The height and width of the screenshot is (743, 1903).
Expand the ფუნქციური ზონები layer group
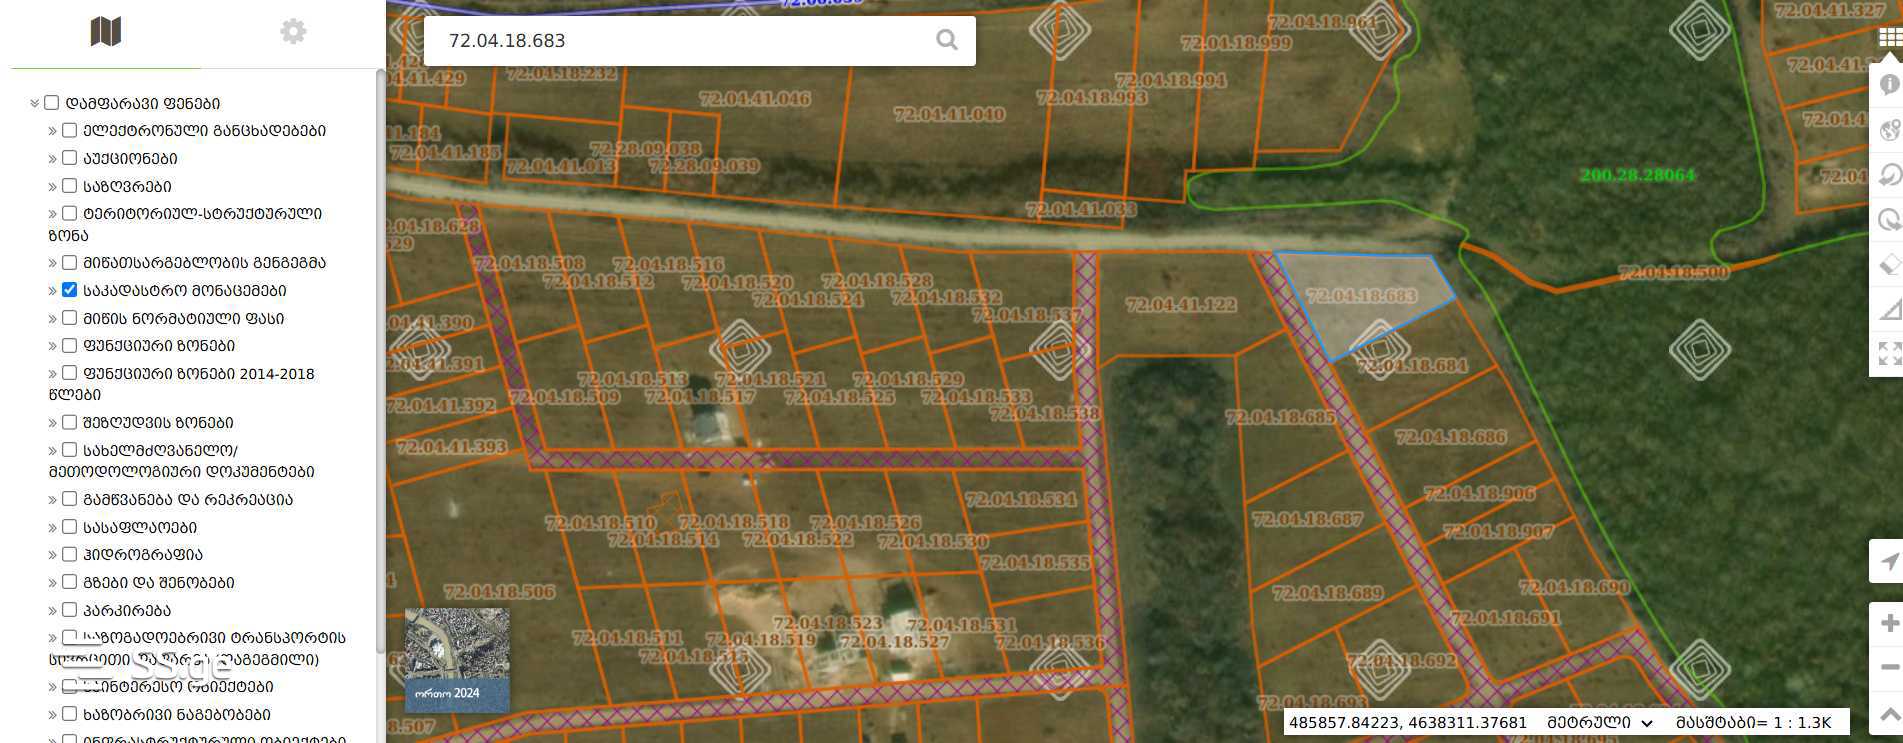(53, 346)
